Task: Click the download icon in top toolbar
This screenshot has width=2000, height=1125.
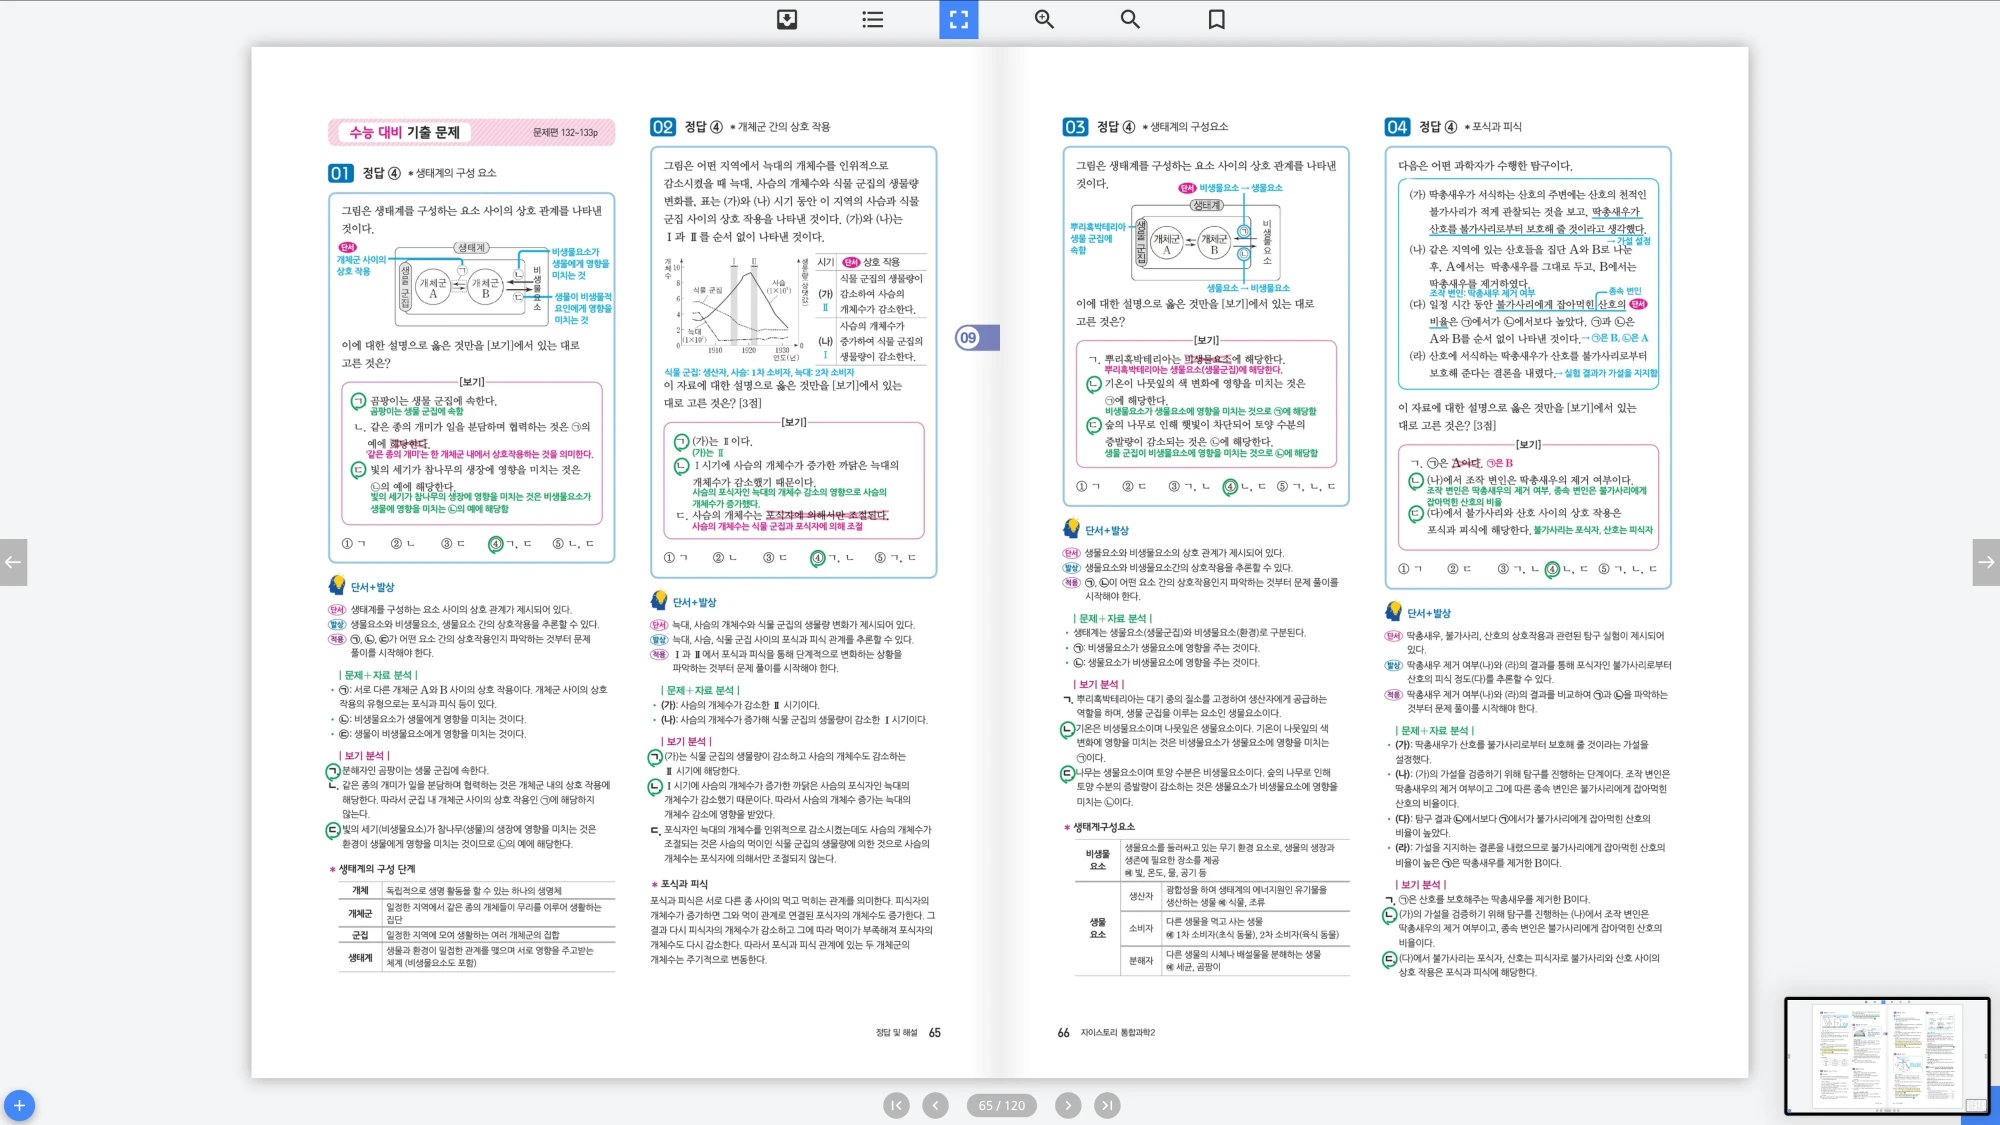Action: 787,19
